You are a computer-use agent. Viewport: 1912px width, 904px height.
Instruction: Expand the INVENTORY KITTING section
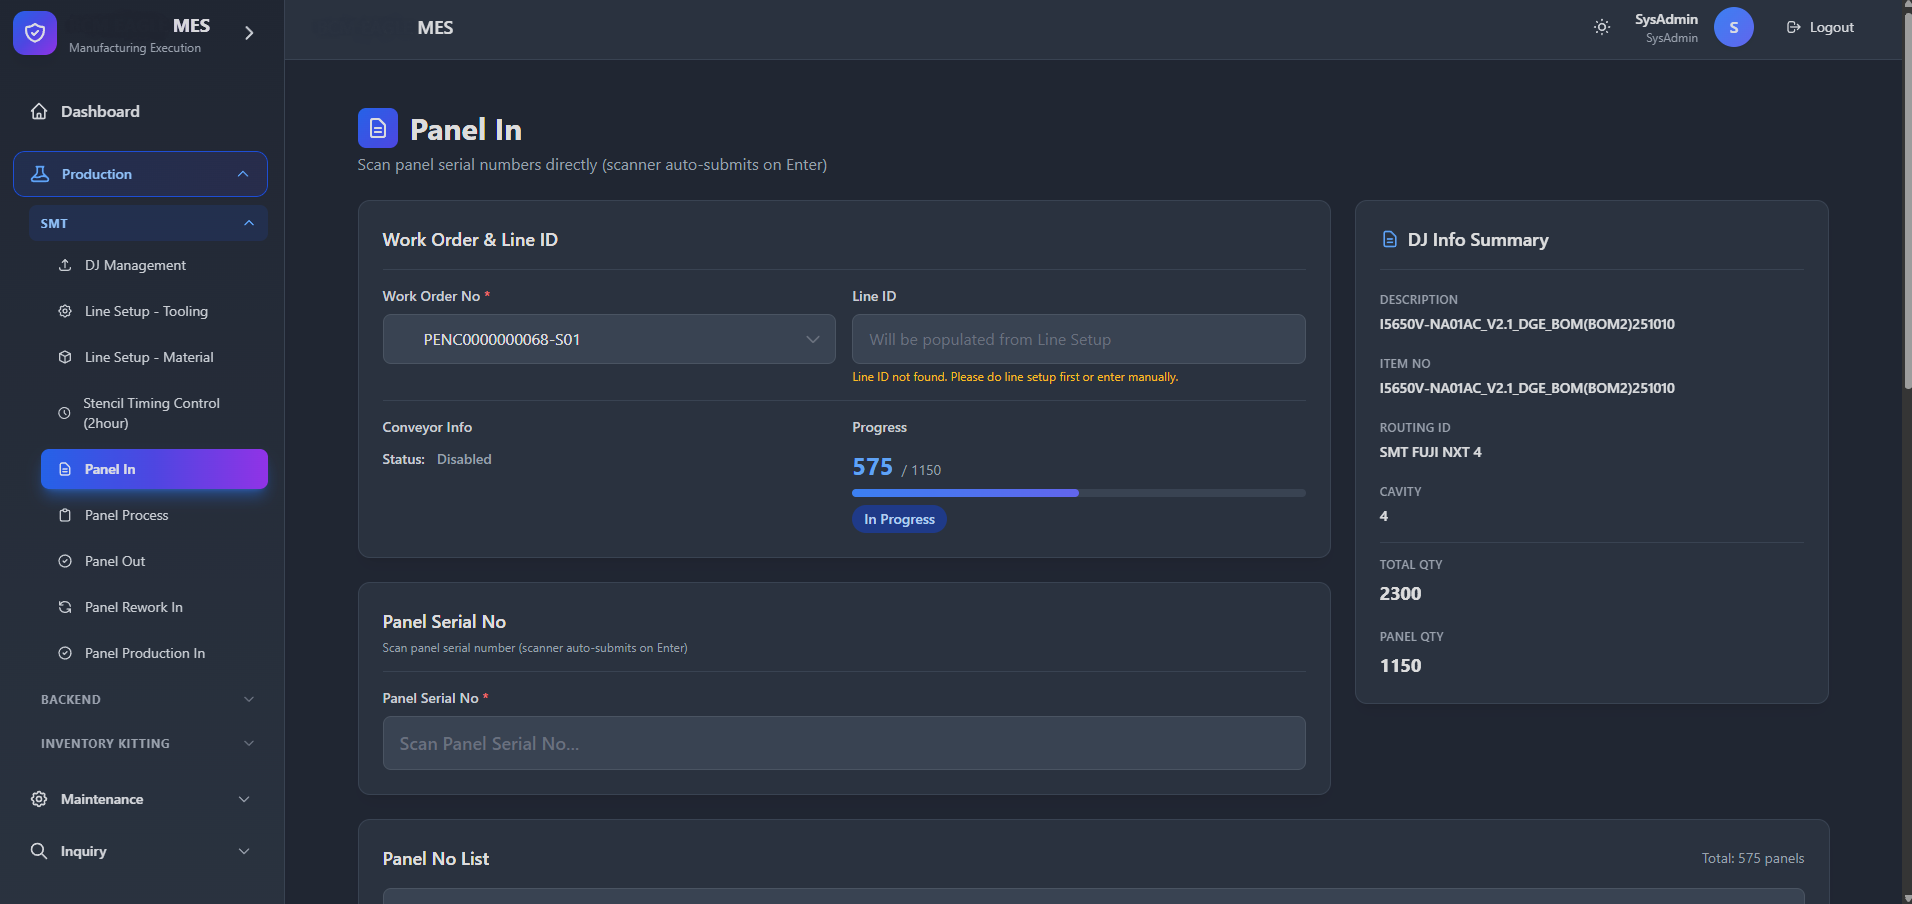pyautogui.click(x=148, y=743)
